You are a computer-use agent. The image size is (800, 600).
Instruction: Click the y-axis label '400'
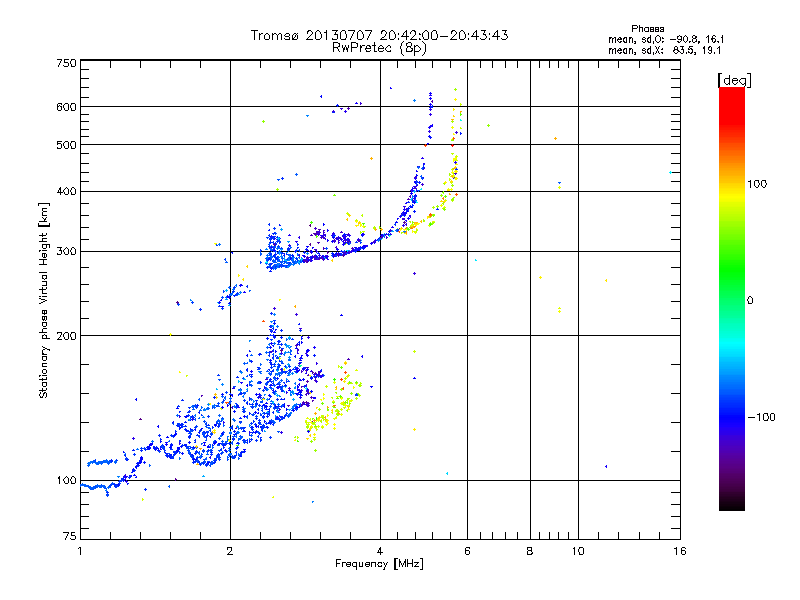(66, 192)
